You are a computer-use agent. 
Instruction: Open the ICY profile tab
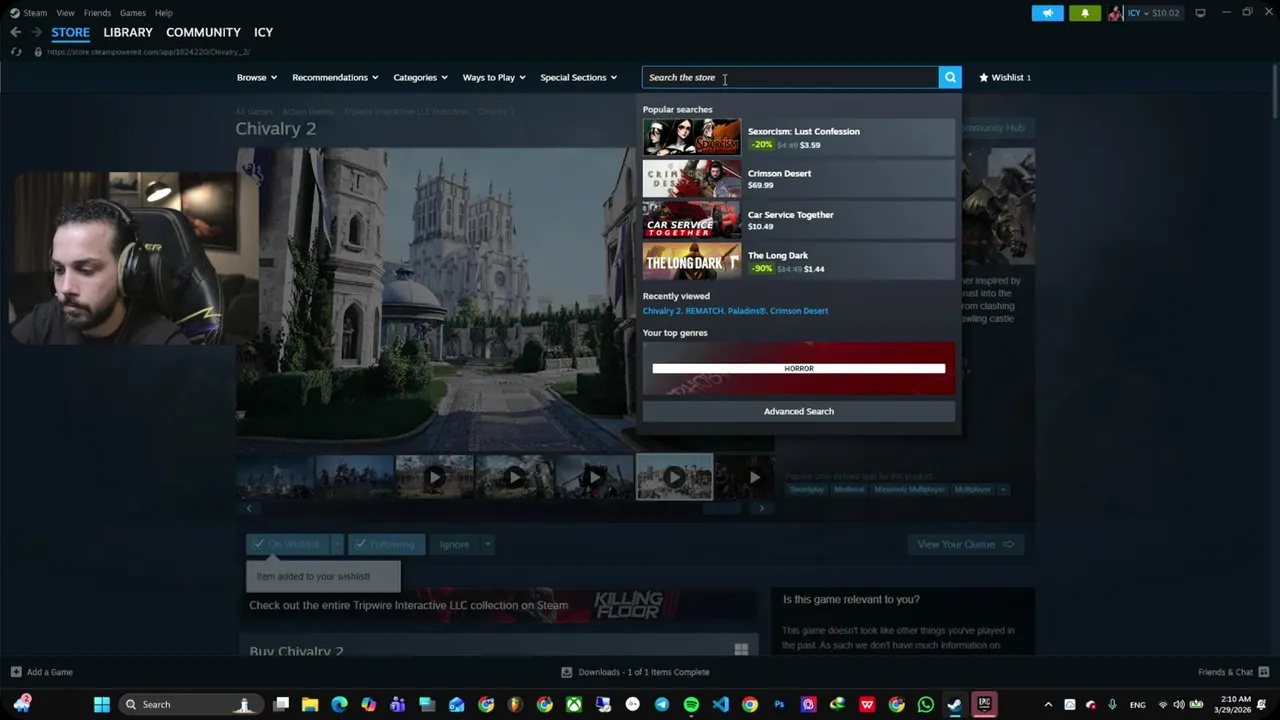click(263, 32)
